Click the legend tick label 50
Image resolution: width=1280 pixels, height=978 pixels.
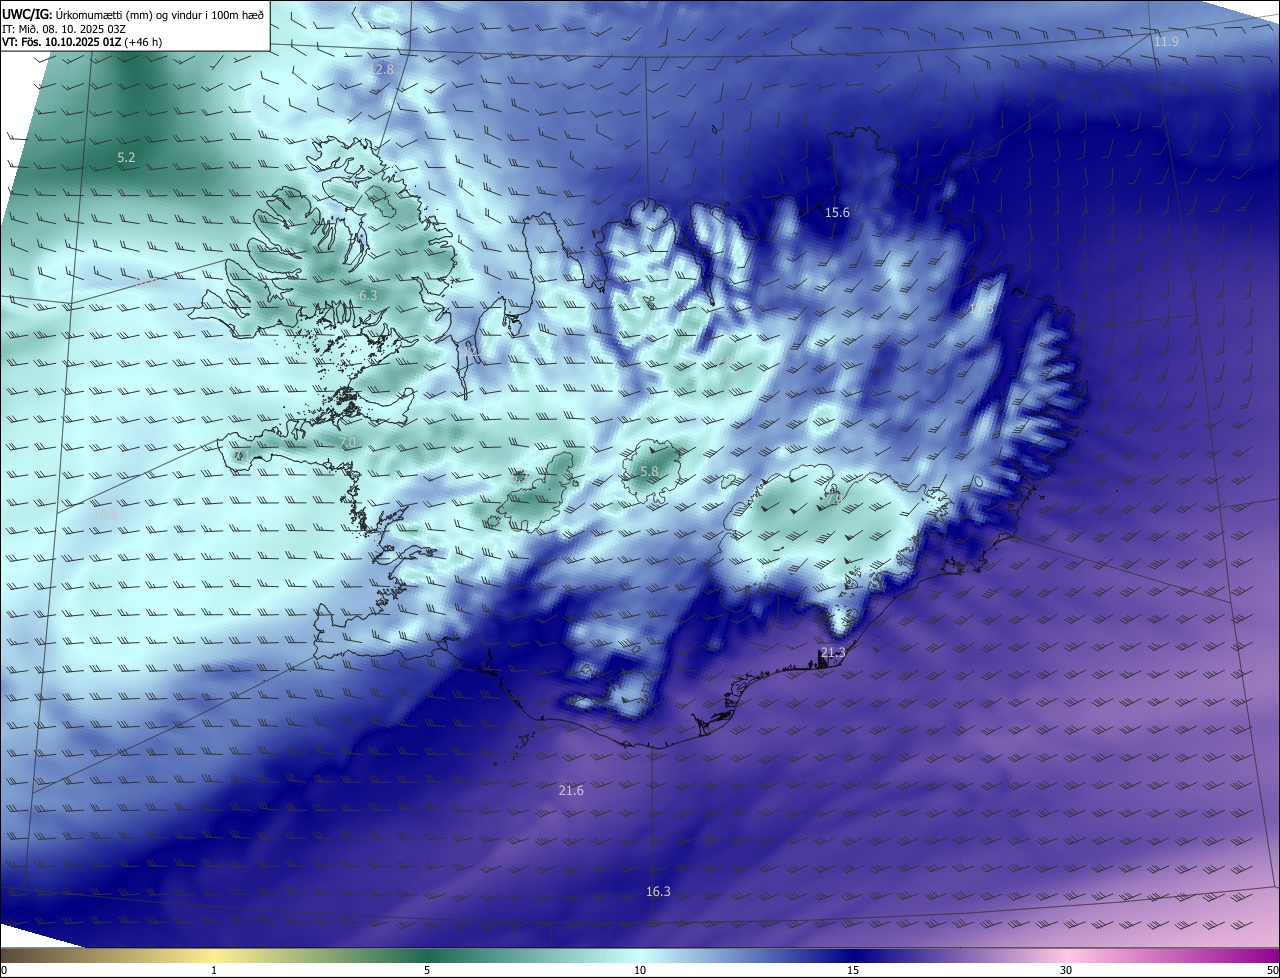tap(1272, 970)
